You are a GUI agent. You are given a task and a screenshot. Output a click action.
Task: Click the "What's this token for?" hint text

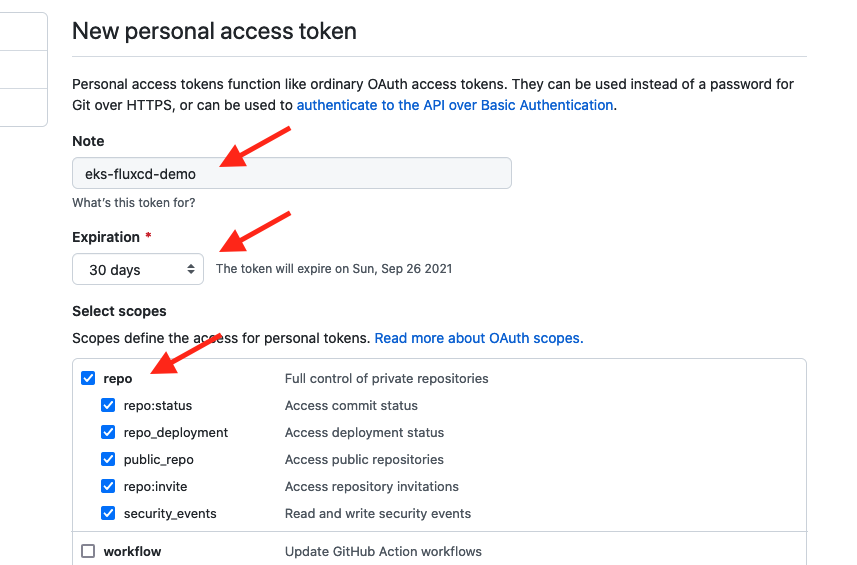[x=133, y=202]
